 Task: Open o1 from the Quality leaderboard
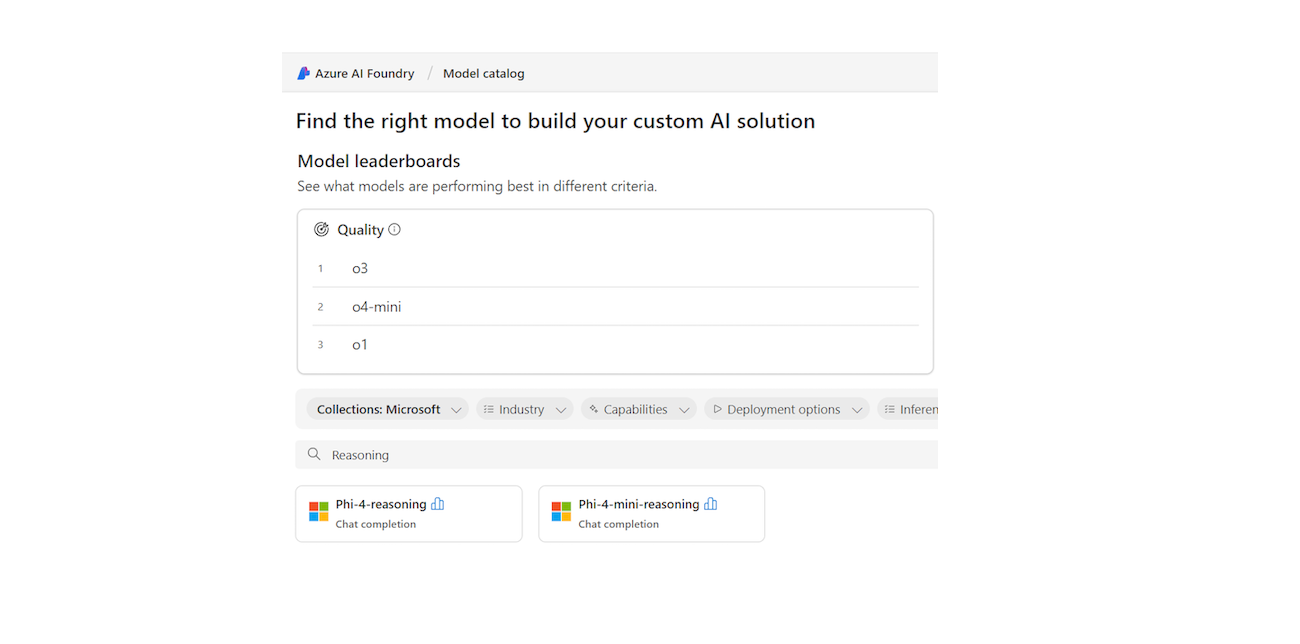(x=360, y=344)
